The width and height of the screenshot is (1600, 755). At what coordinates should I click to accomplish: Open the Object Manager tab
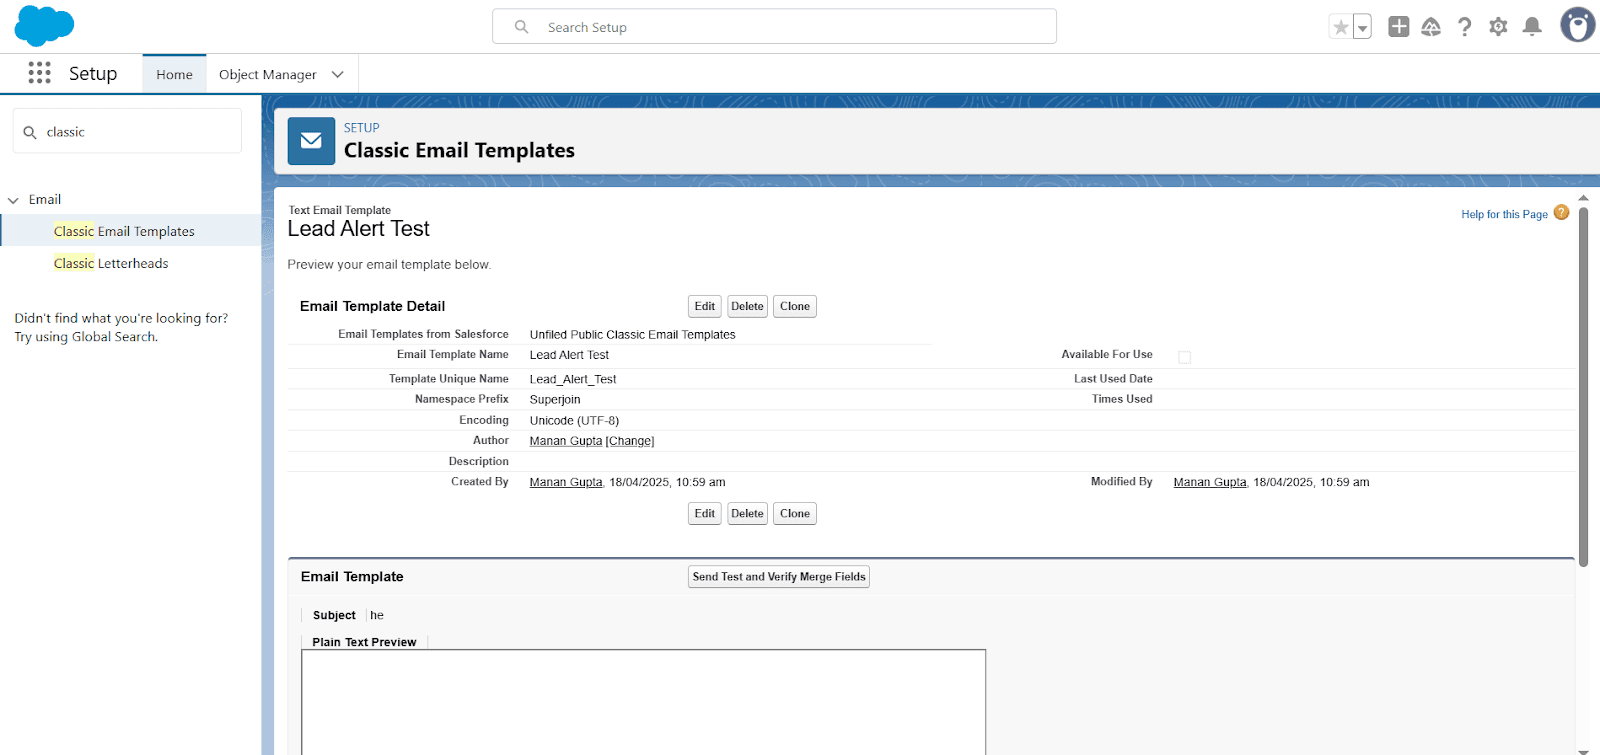pyautogui.click(x=268, y=74)
